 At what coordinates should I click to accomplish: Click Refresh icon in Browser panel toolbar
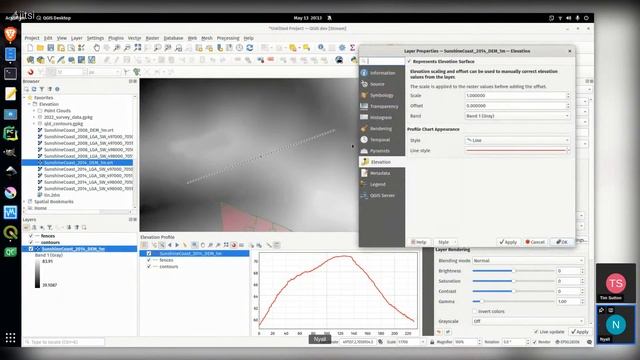pyautogui.click(x=34, y=89)
